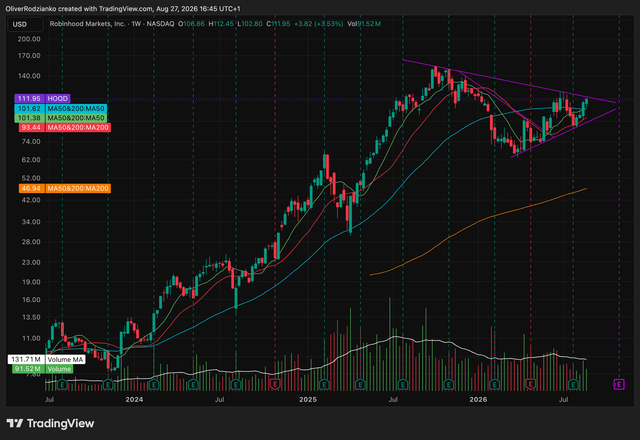Click the purple upcoming earnings E marker
Screen dimensions: 640x440
click(619, 384)
